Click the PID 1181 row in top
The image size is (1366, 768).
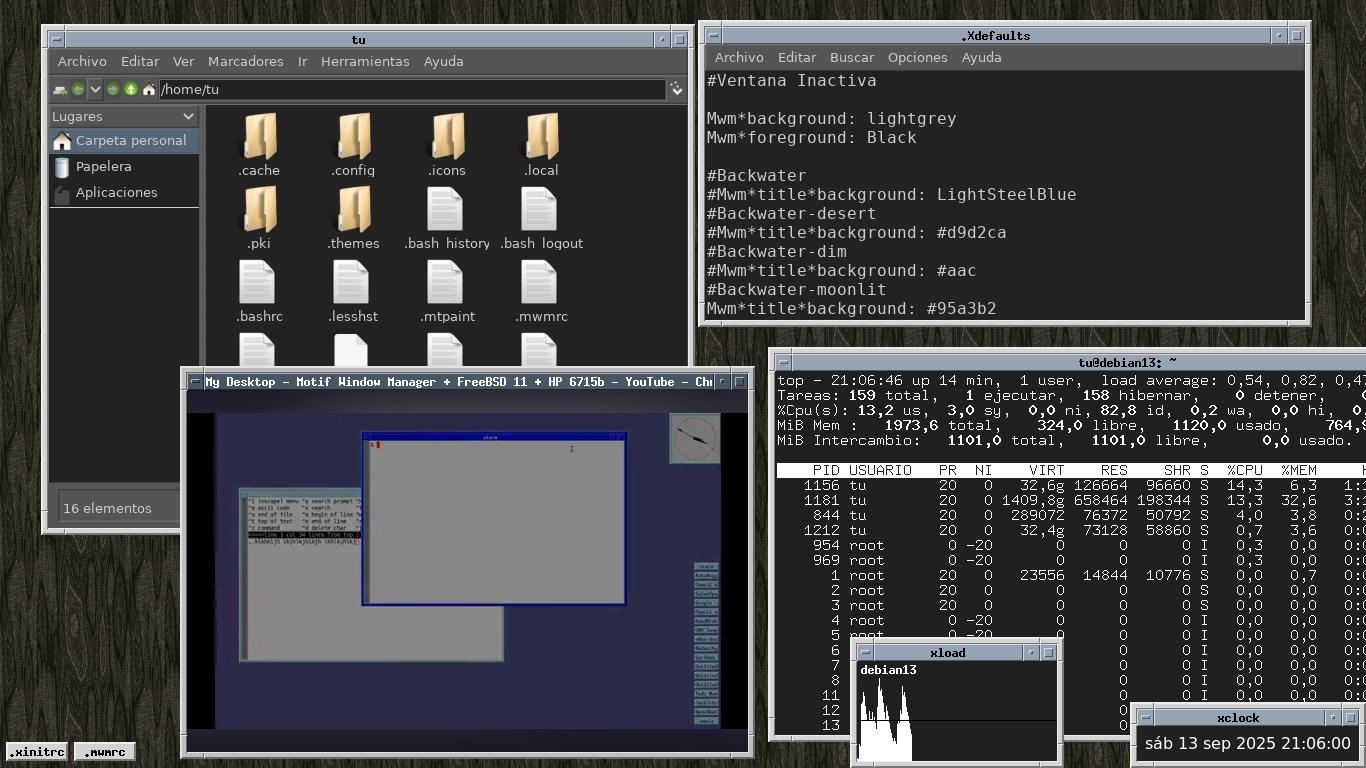1071,500
